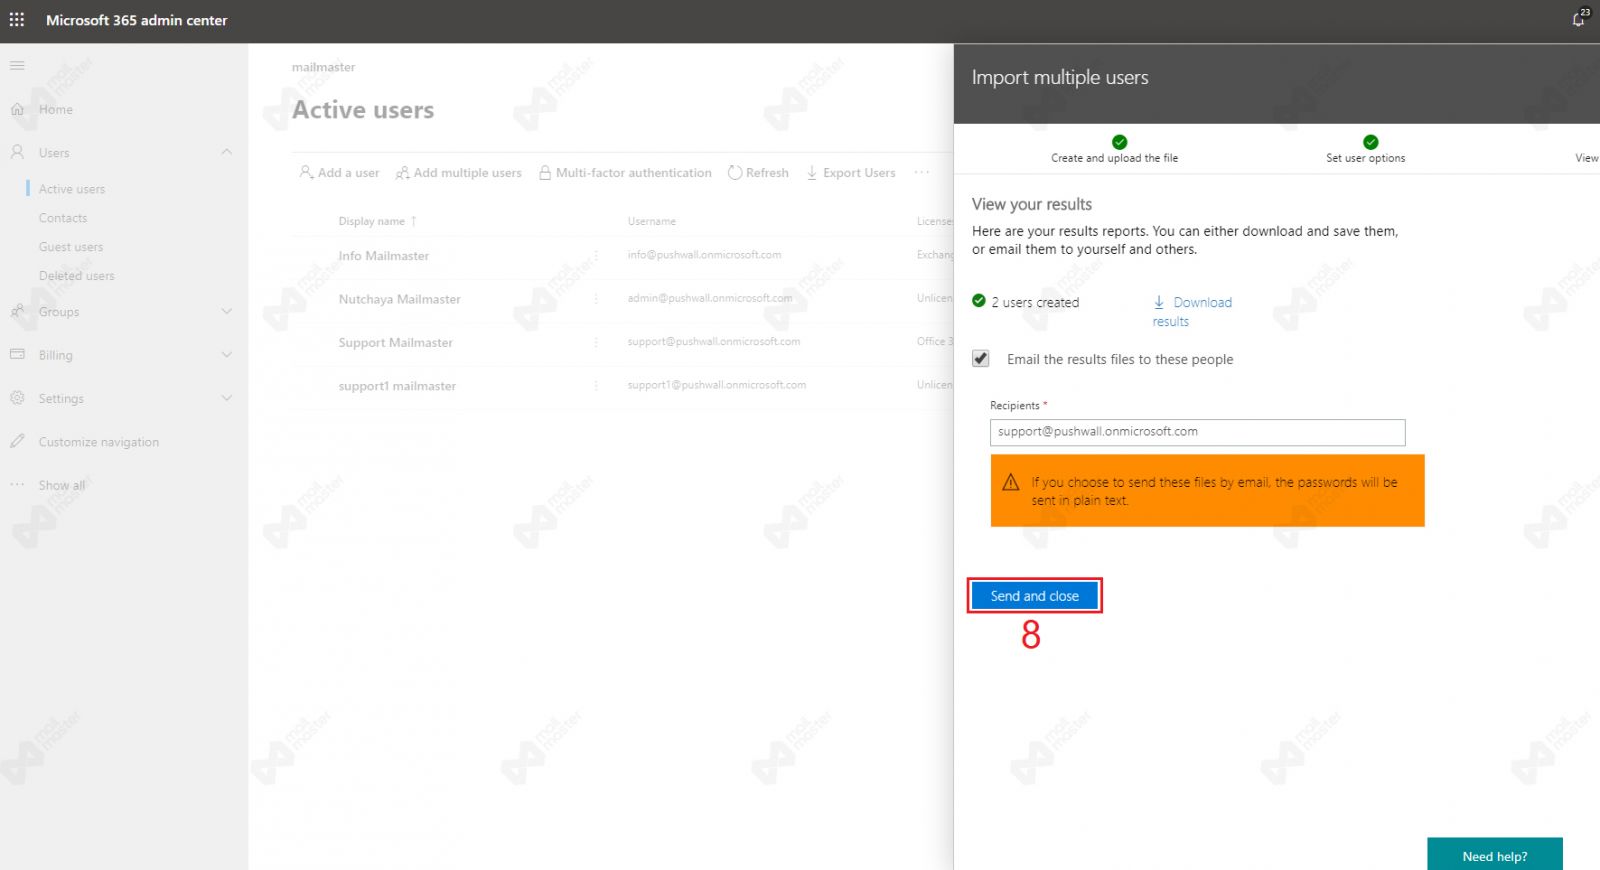Image resolution: width=1600 pixels, height=870 pixels.
Task: Select the Home navigation item
Action: (x=56, y=110)
